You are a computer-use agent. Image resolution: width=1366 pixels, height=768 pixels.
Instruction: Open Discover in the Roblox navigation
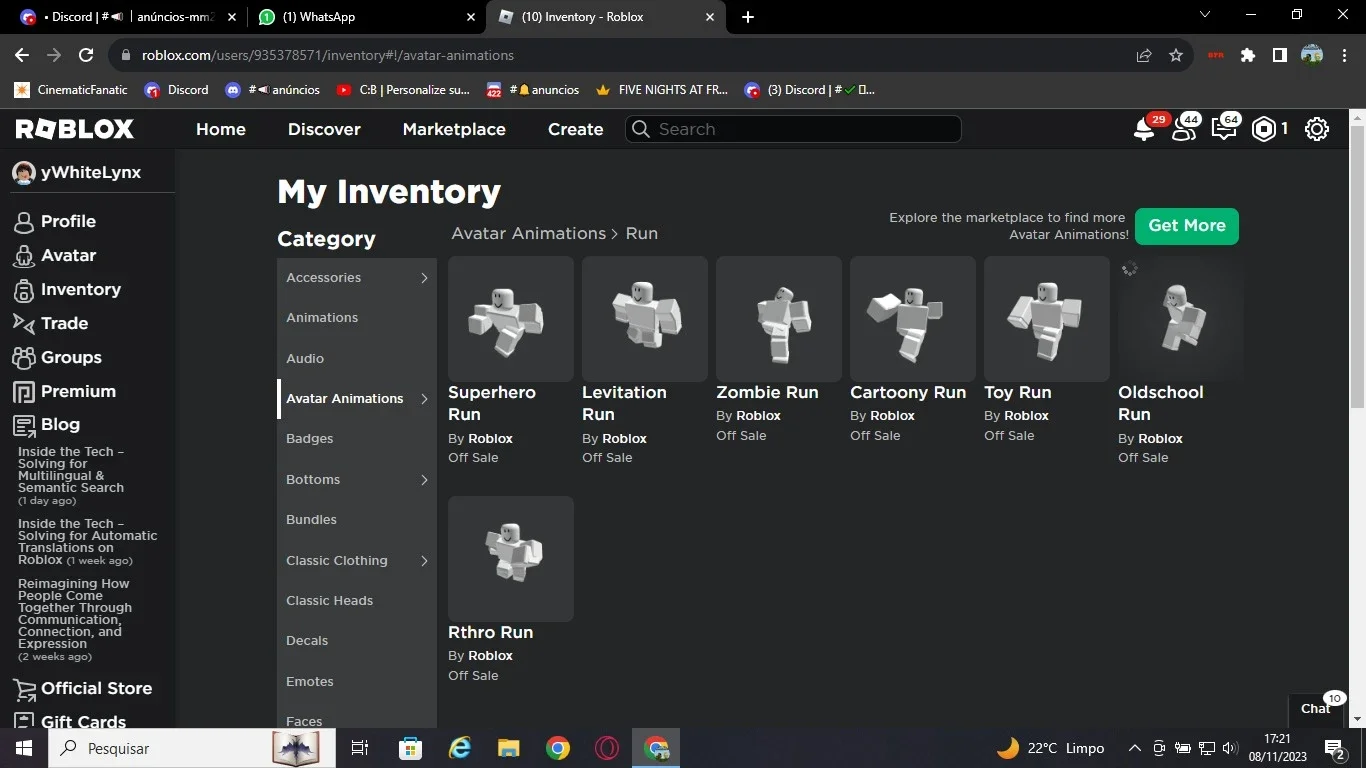tap(324, 129)
